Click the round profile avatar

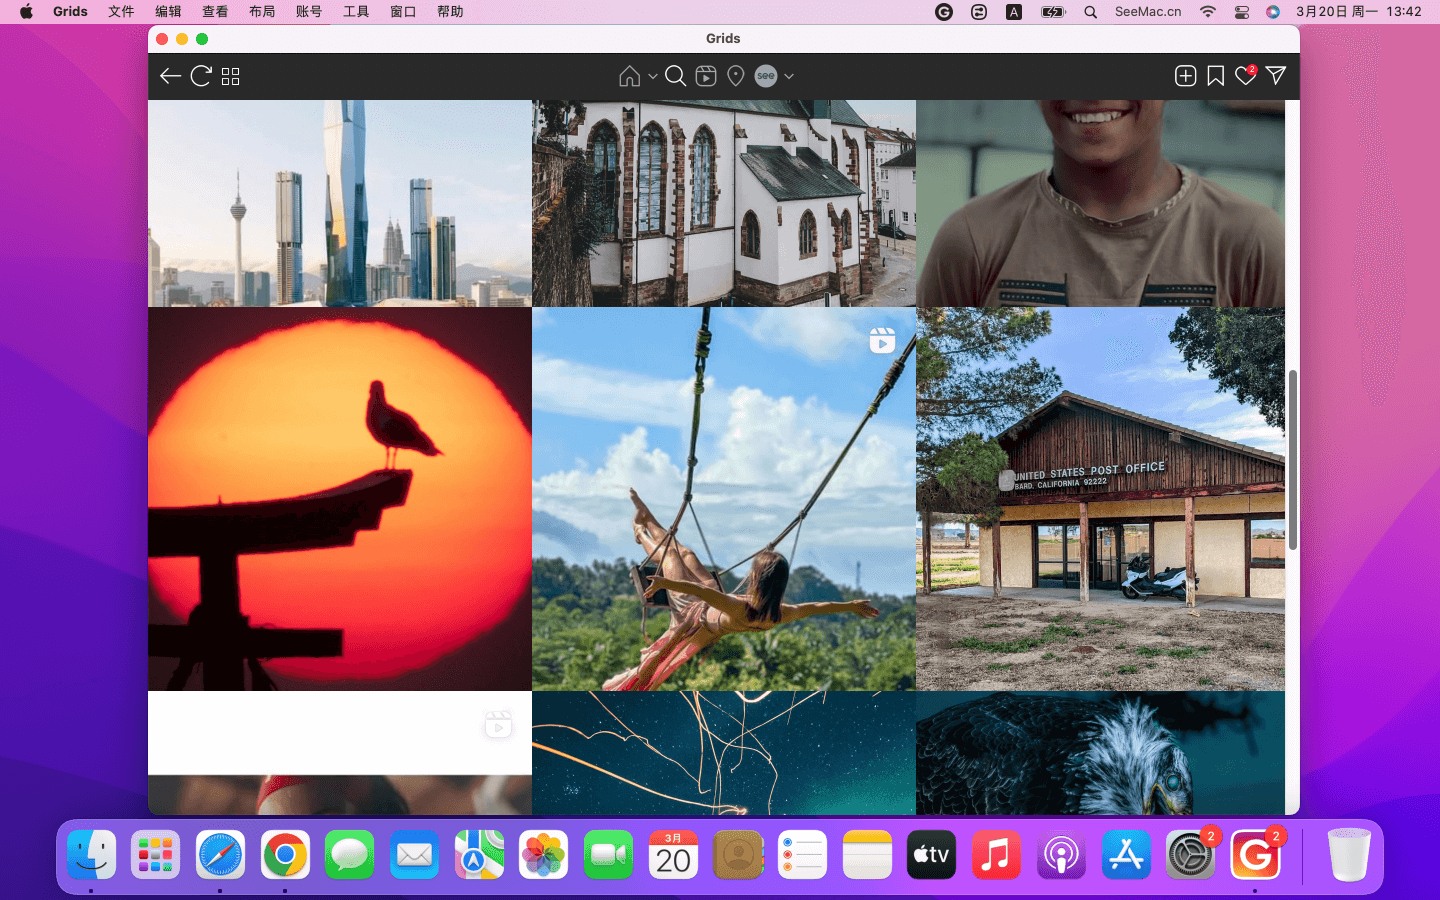[x=766, y=76]
